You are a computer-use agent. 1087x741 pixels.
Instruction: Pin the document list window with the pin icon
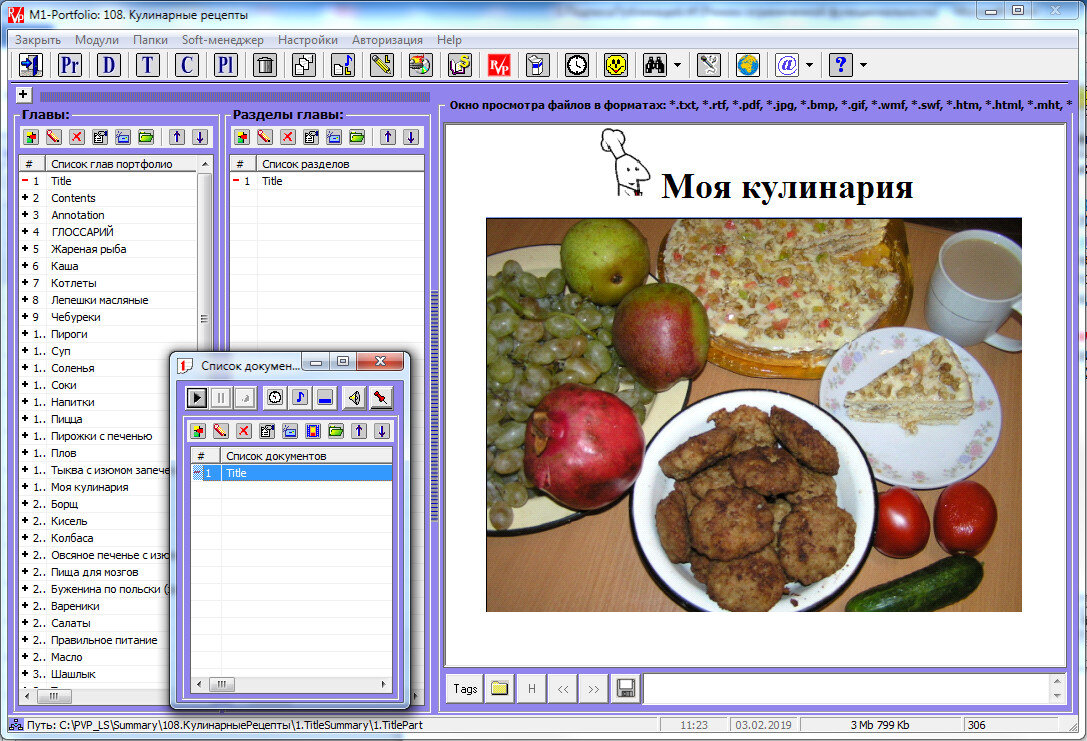(x=381, y=397)
